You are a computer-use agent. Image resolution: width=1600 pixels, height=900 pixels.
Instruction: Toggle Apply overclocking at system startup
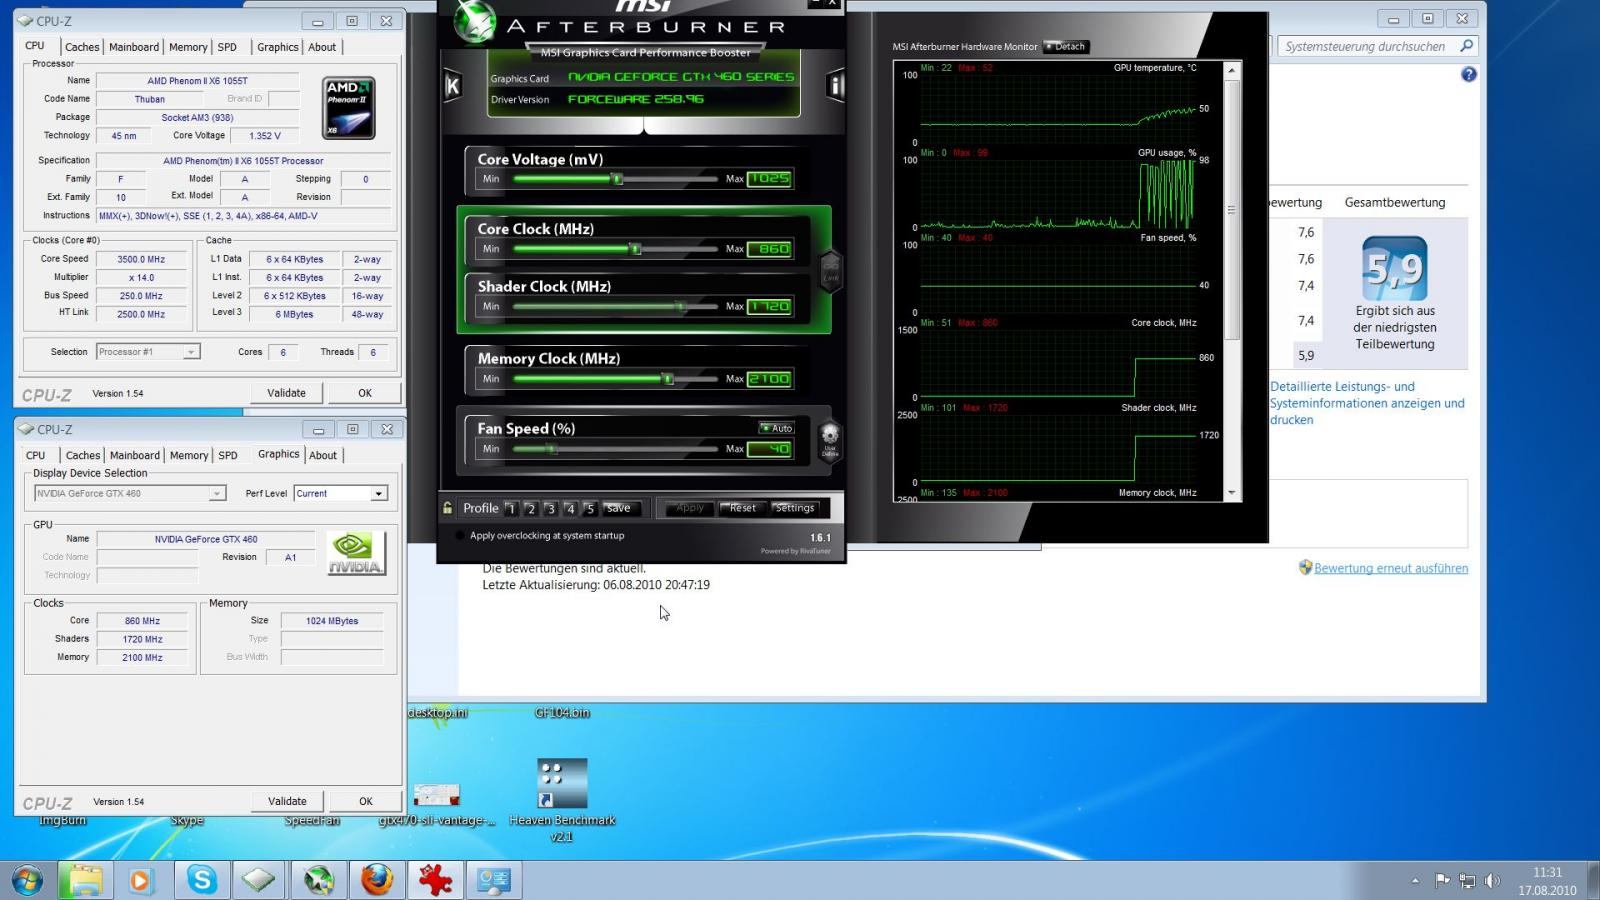460,536
